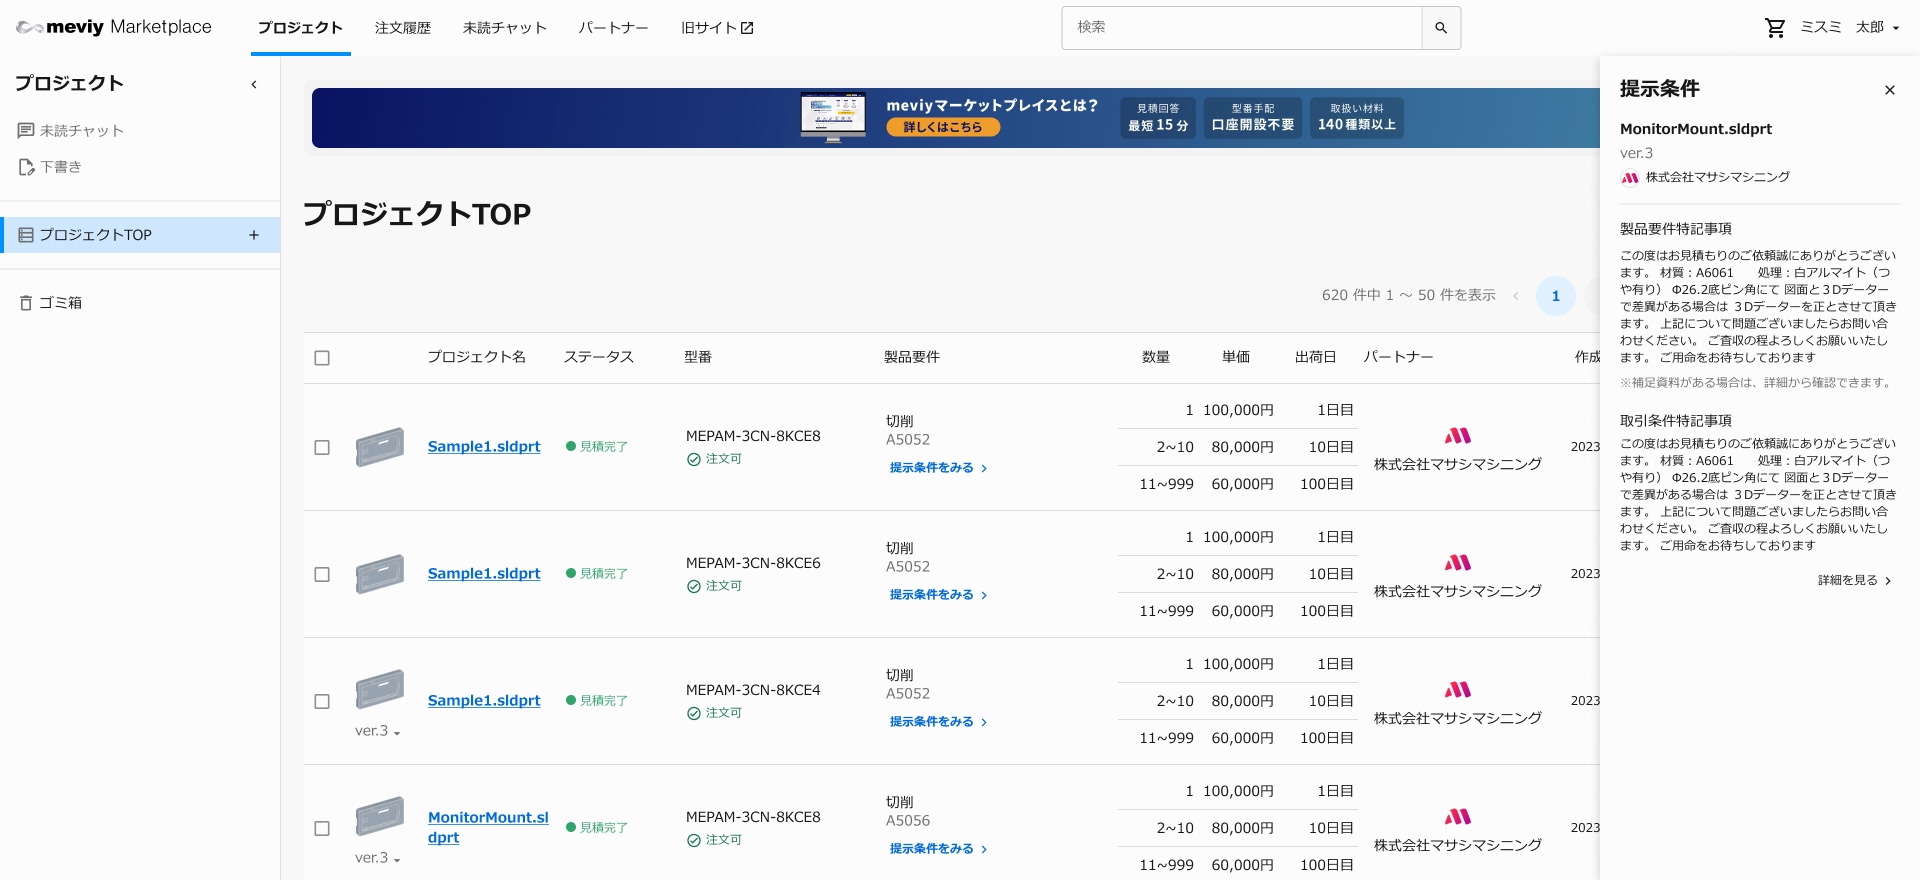Add new project with plus icon
Screen dimensions: 1920x880
coord(254,235)
